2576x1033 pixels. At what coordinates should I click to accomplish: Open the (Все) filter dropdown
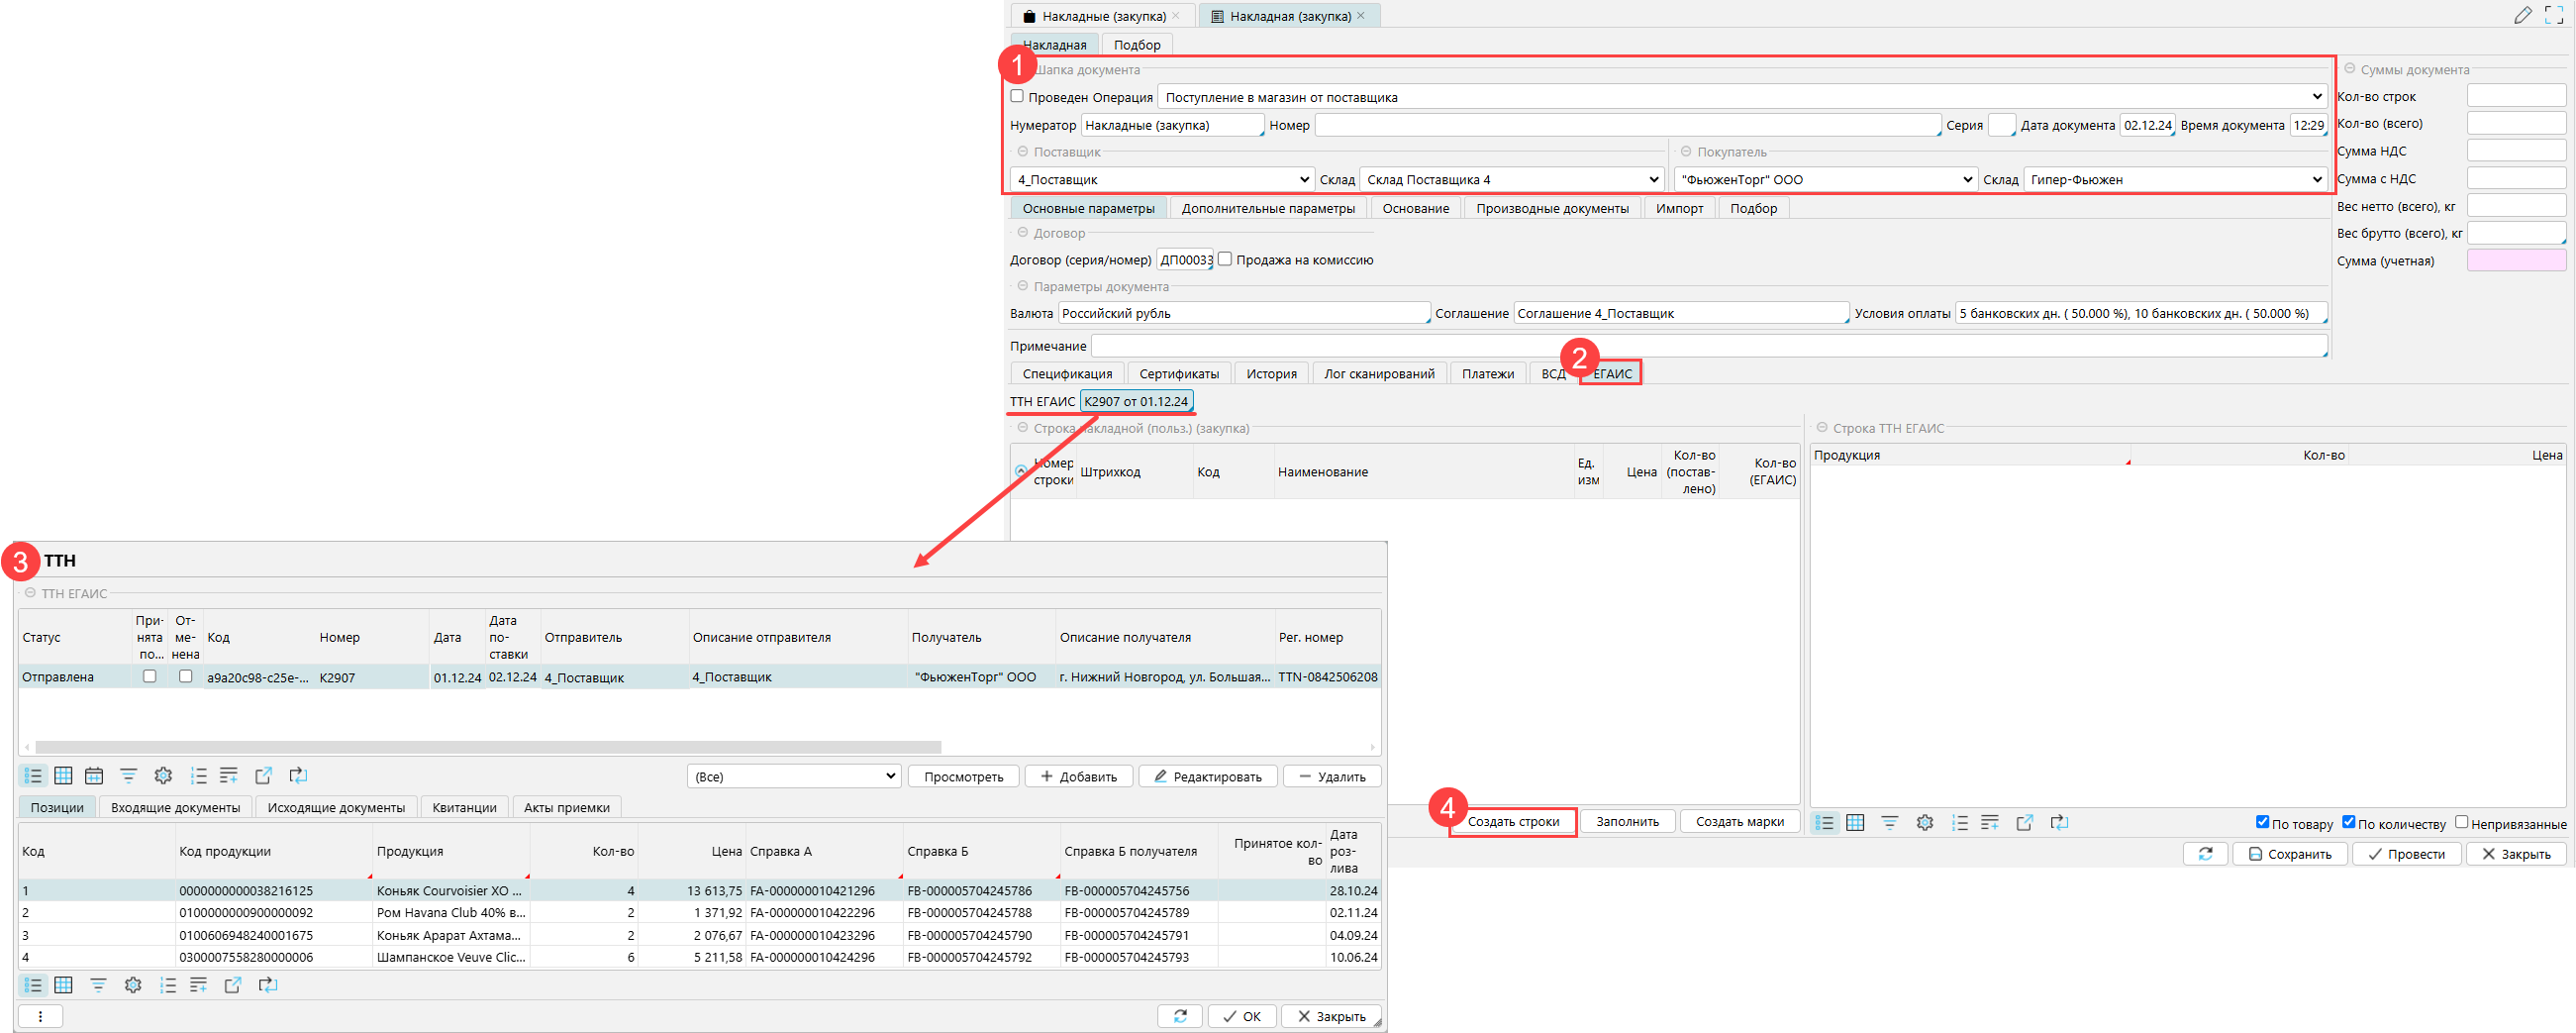click(794, 777)
